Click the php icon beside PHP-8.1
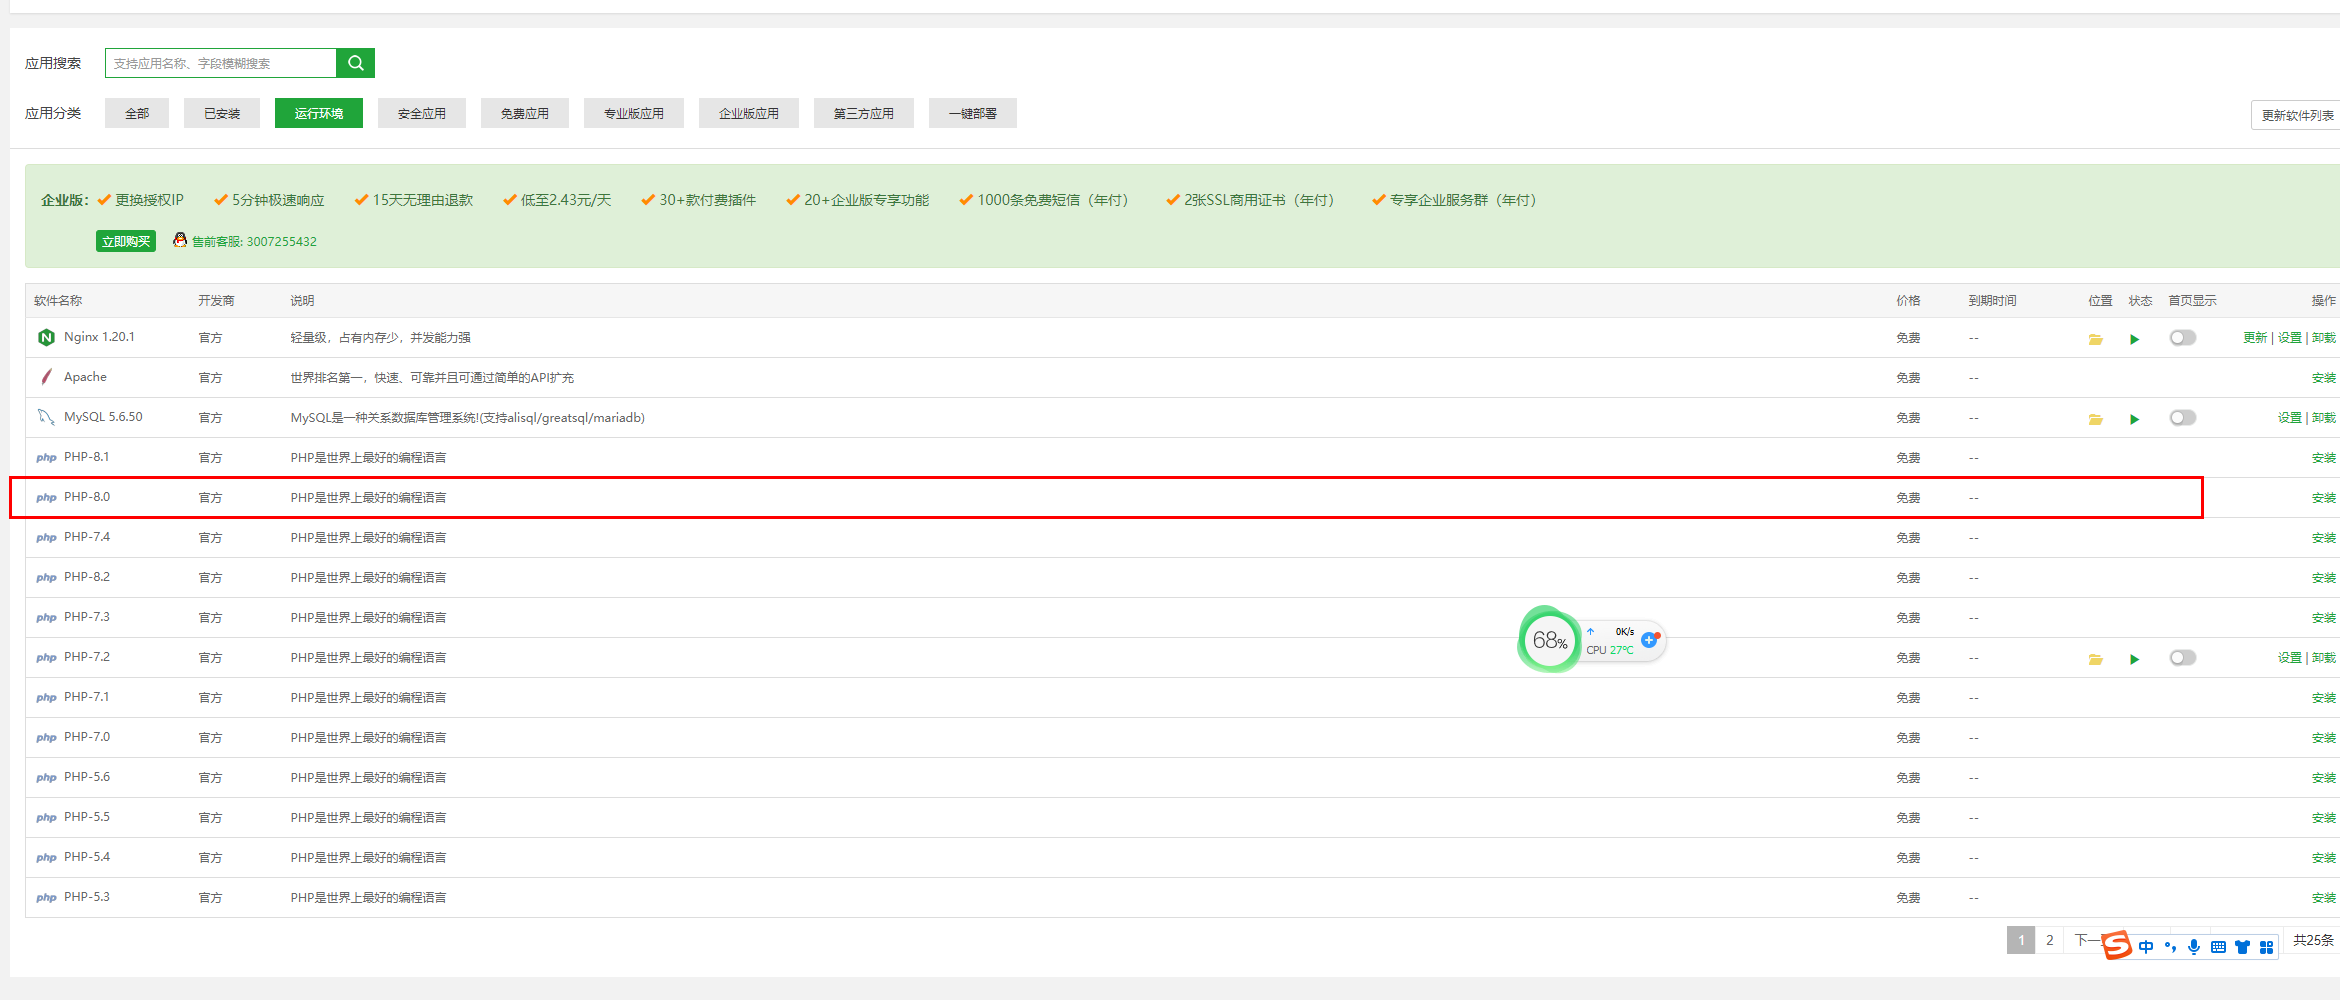2340x1000 pixels. point(46,458)
